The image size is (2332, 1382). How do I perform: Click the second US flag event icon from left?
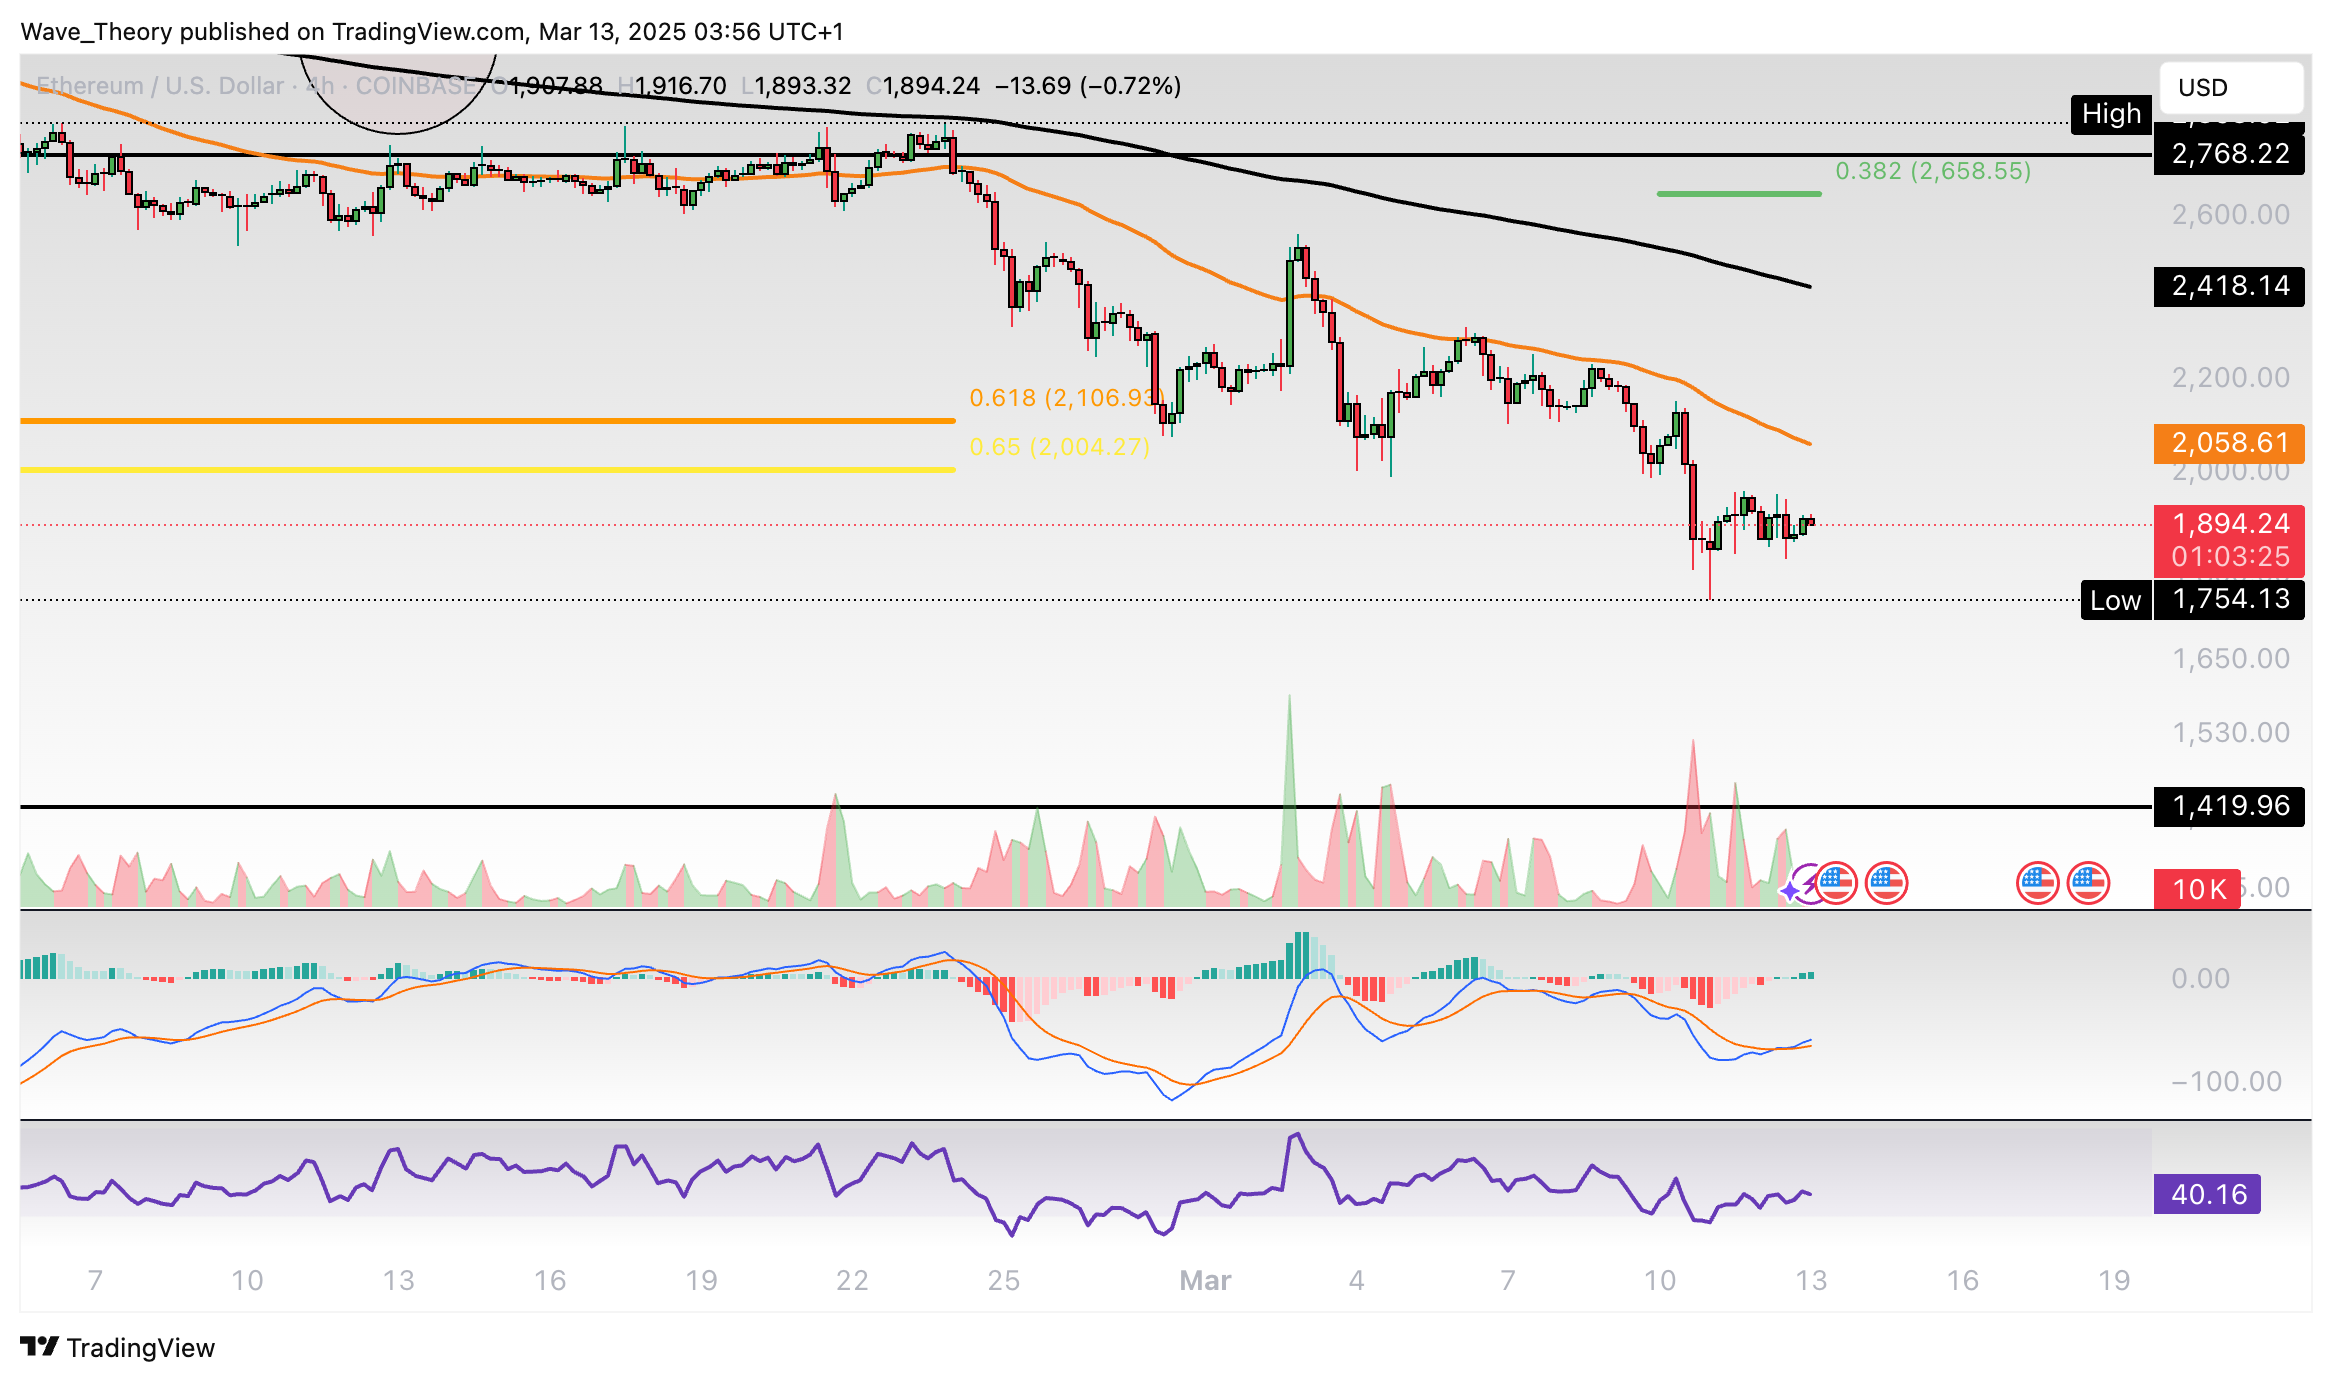tap(1887, 883)
